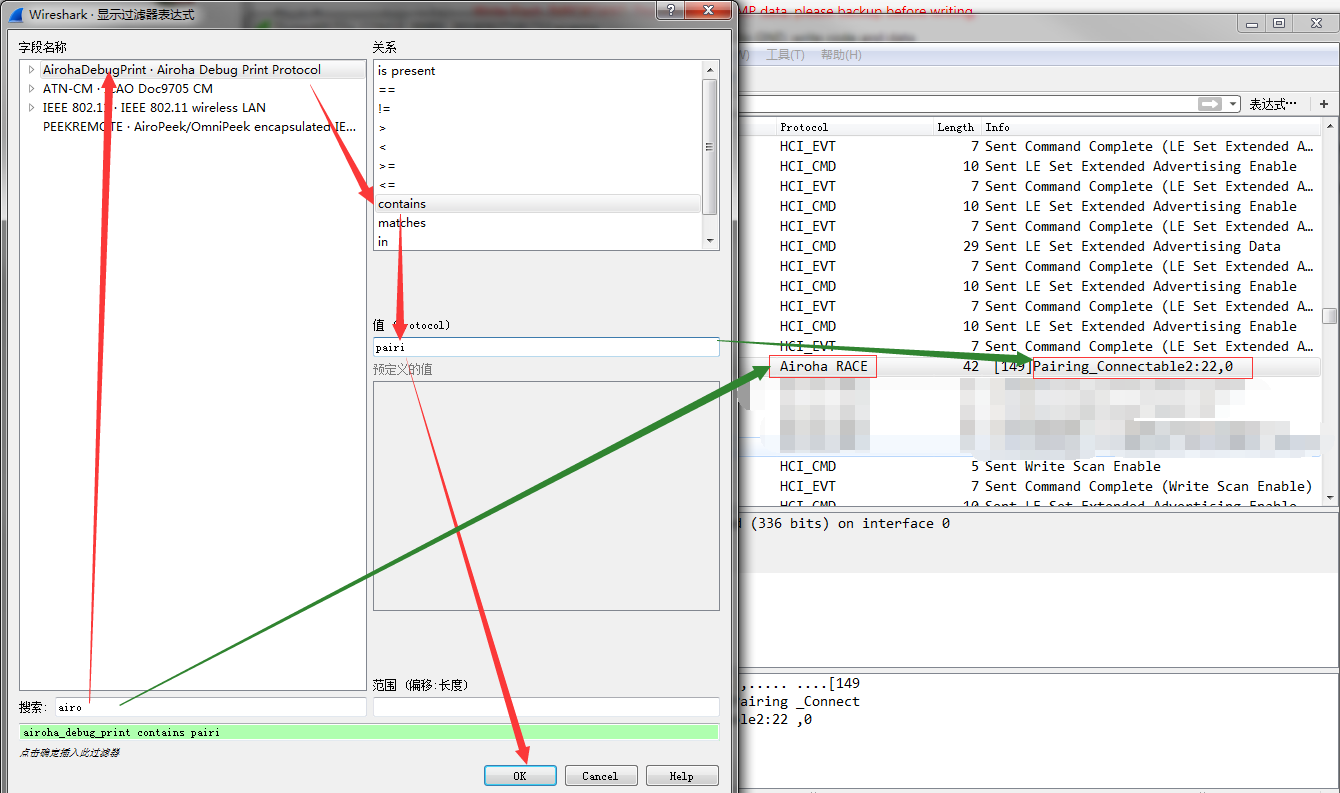This screenshot has height=793, width=1340.
Task: Select the Airoha RACE packet row
Action: coord(1030,367)
